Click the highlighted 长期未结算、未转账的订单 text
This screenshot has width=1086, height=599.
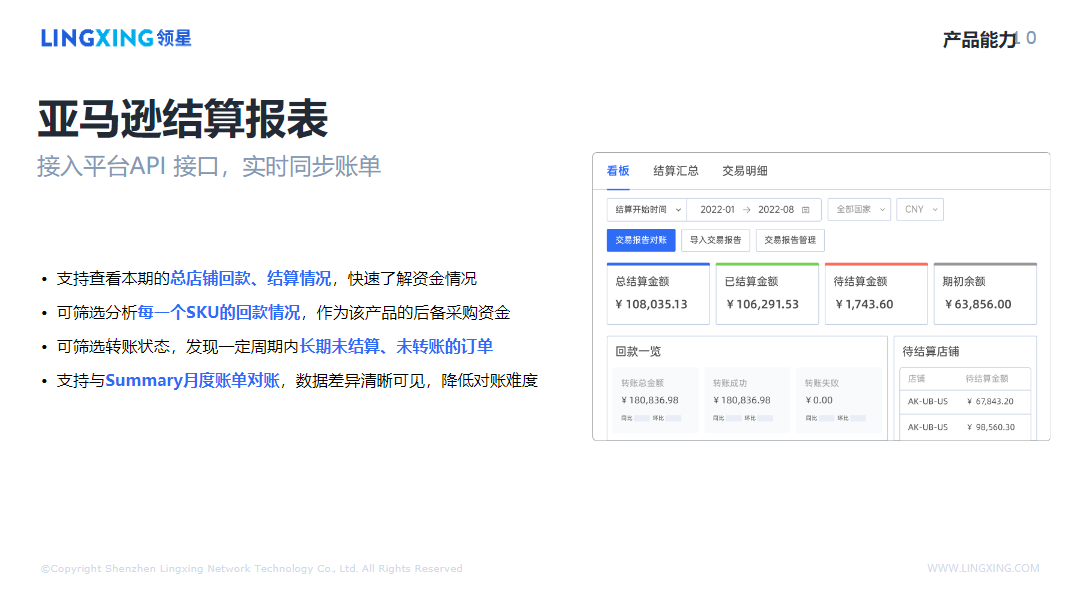coord(395,346)
